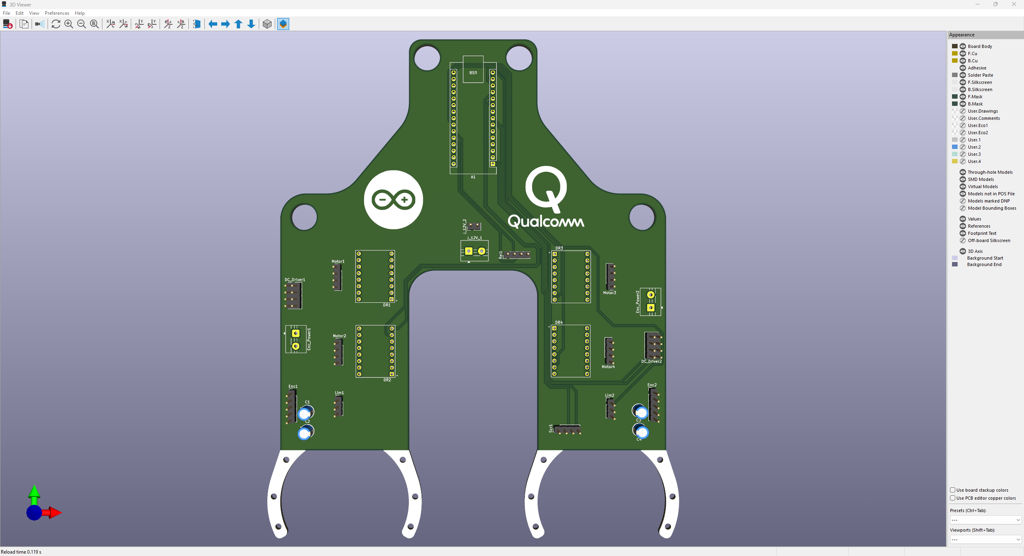Change Board Body color swatch
The width and height of the screenshot is (1024, 556).
pyautogui.click(x=955, y=46)
